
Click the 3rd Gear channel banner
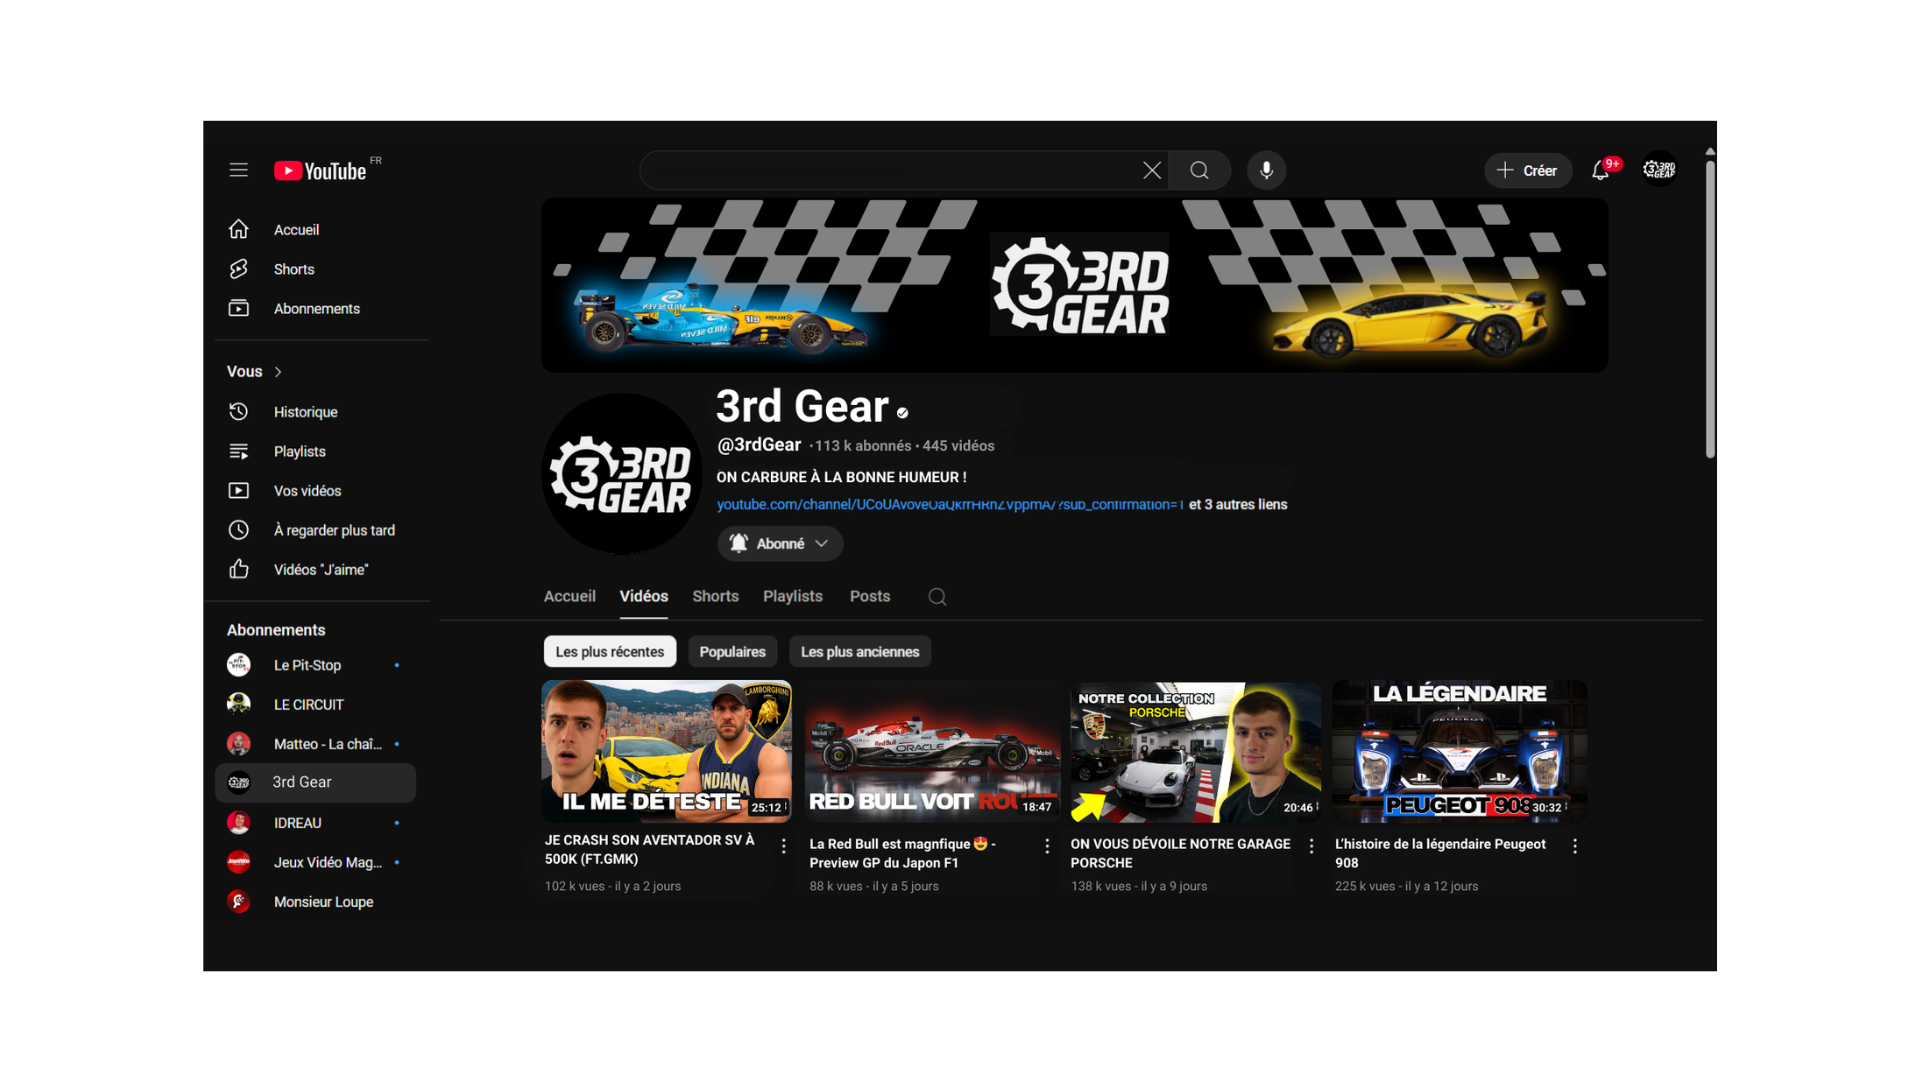pos(1074,285)
